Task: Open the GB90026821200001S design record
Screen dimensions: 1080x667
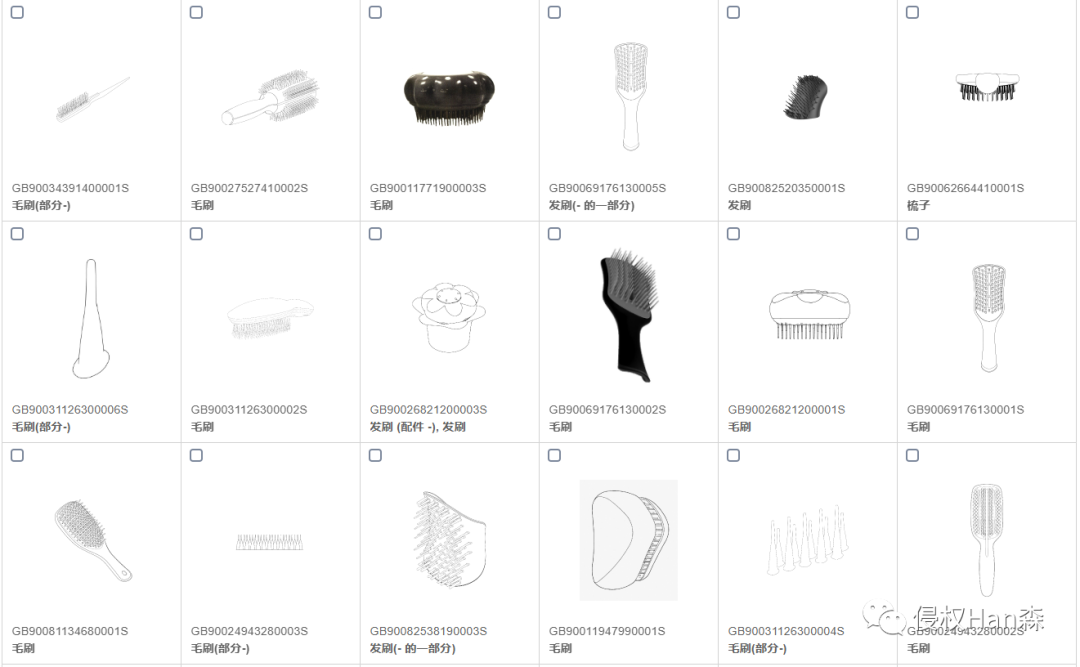Action: tap(787, 410)
